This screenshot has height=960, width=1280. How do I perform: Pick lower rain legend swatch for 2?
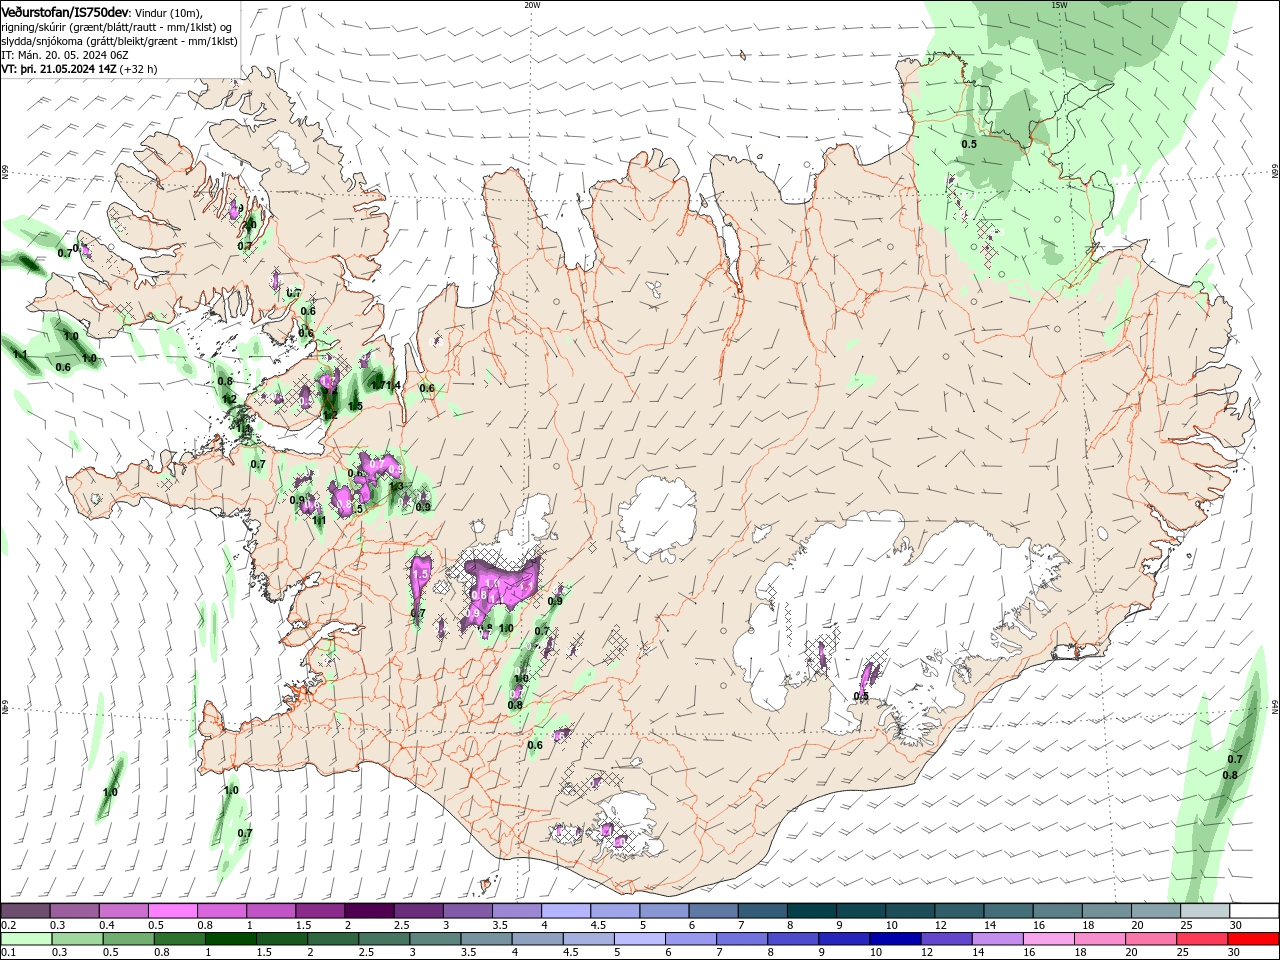pyautogui.click(x=332, y=939)
